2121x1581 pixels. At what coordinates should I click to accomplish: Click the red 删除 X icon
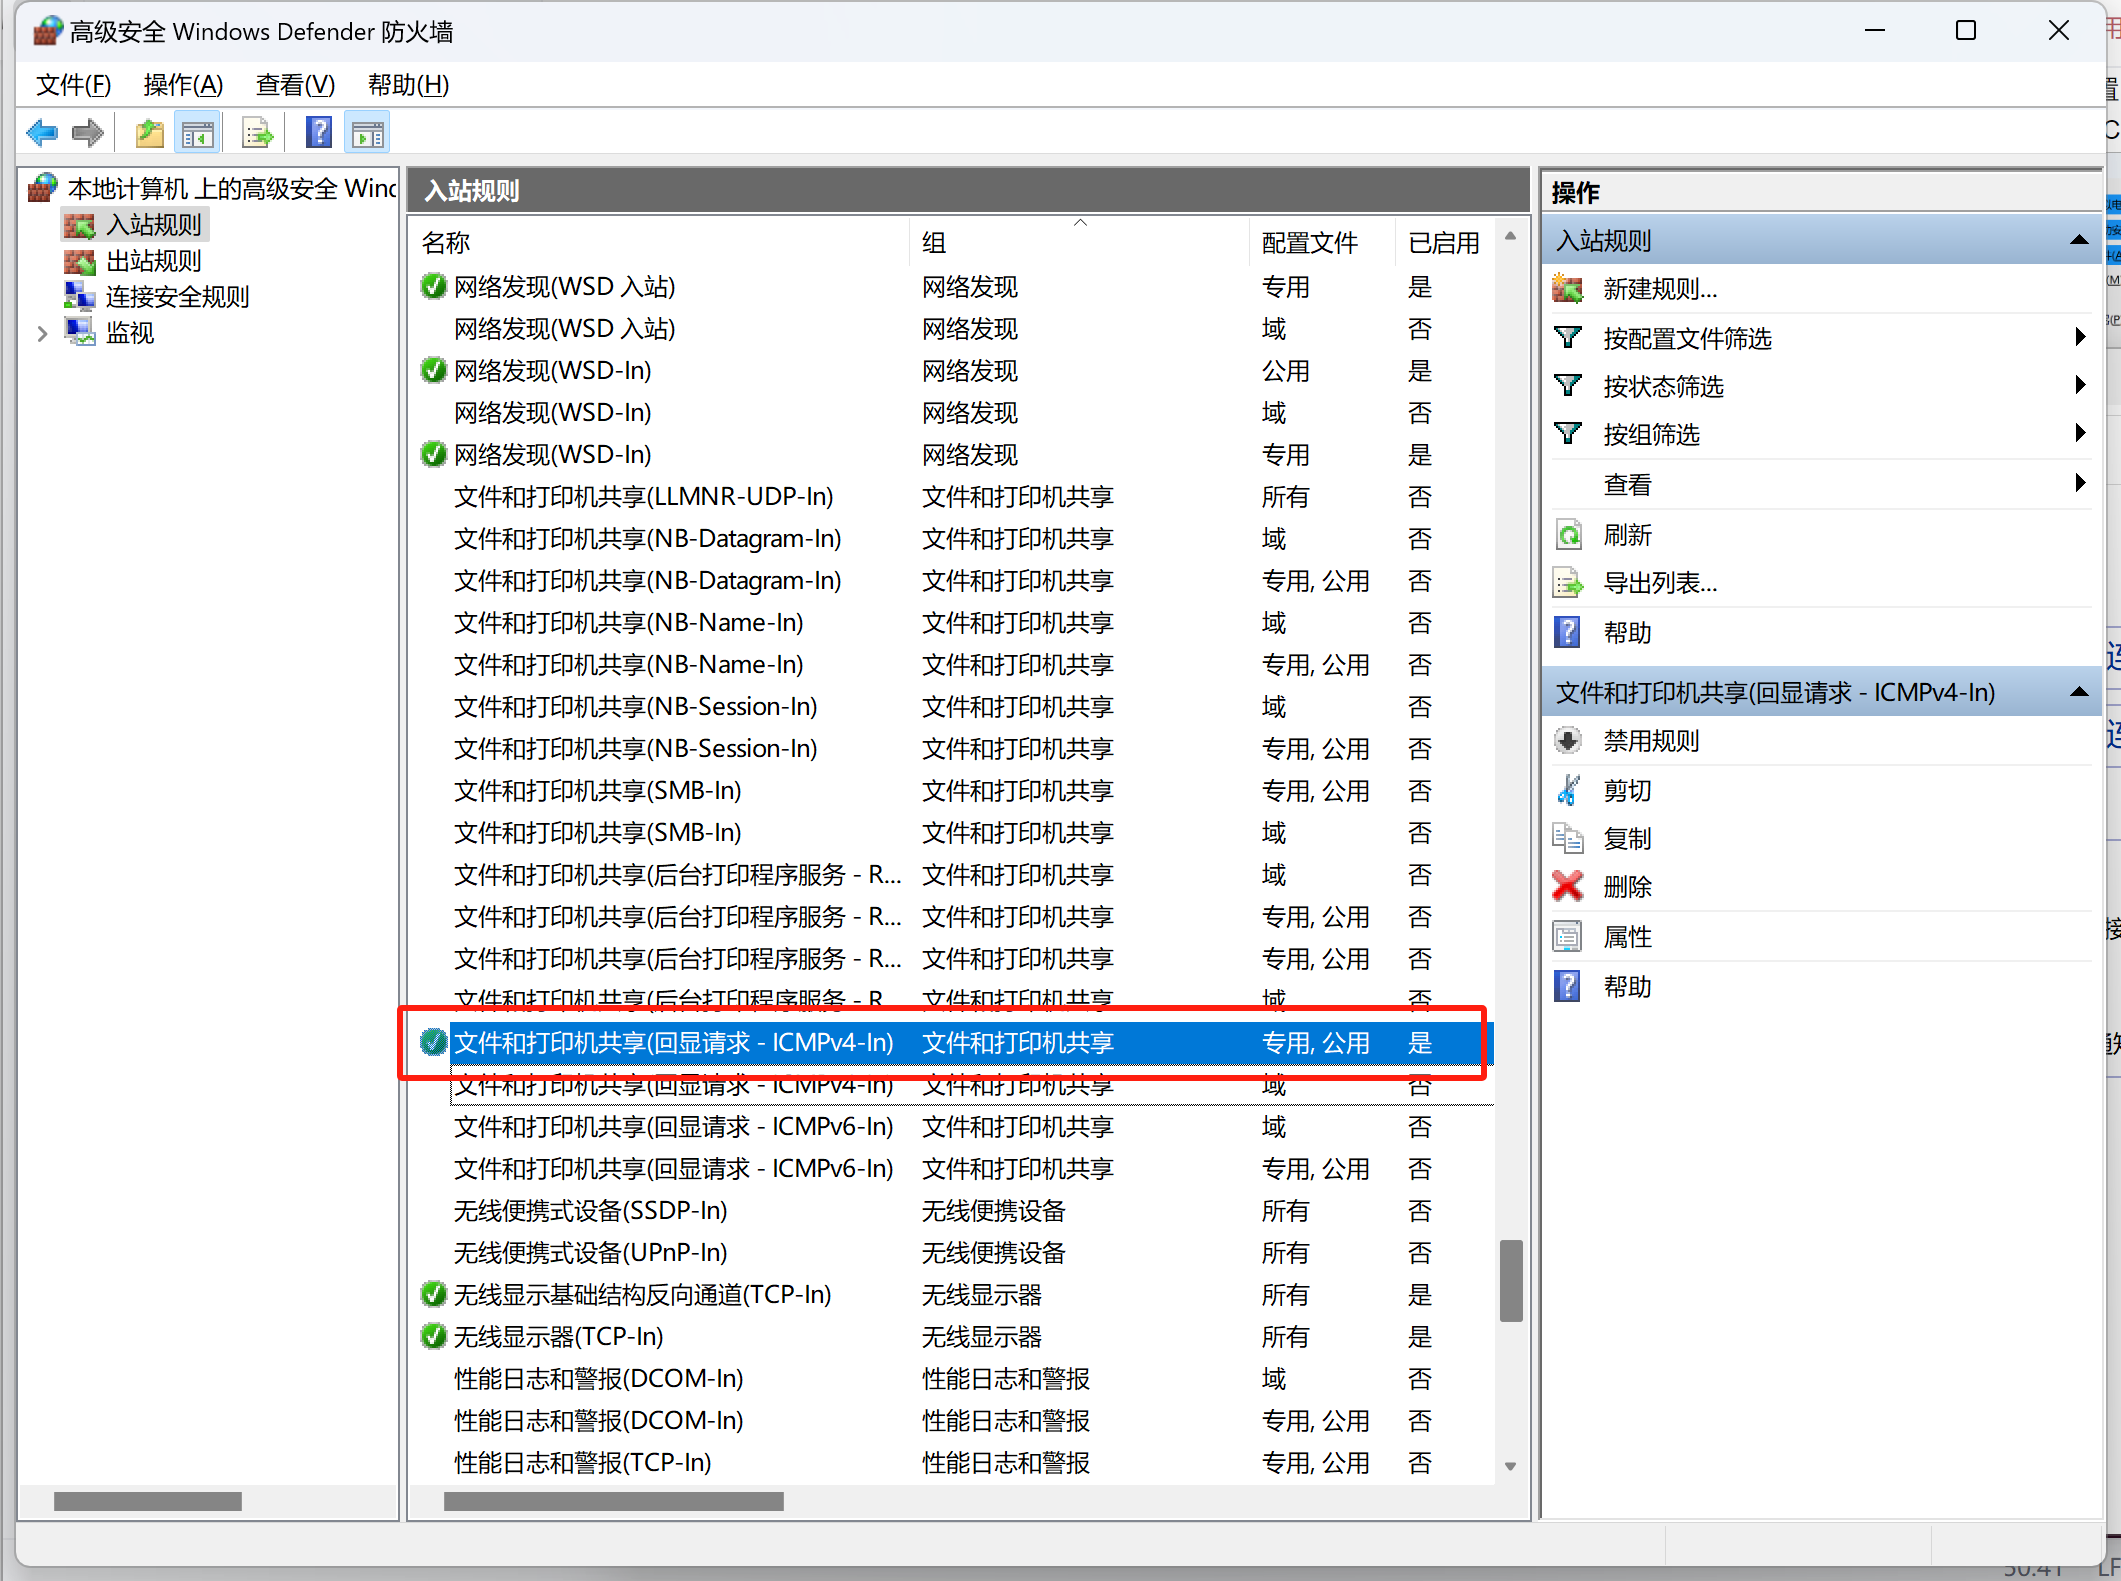pyautogui.click(x=1568, y=886)
